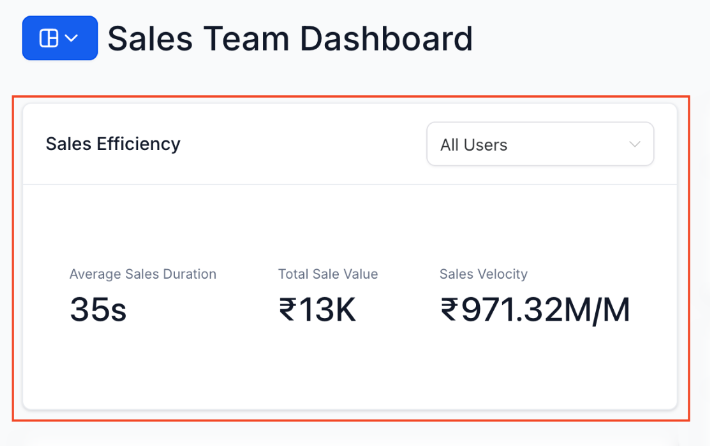Image resolution: width=710 pixels, height=446 pixels.
Task: Click the Average Sales Duration label
Action: [x=143, y=274]
